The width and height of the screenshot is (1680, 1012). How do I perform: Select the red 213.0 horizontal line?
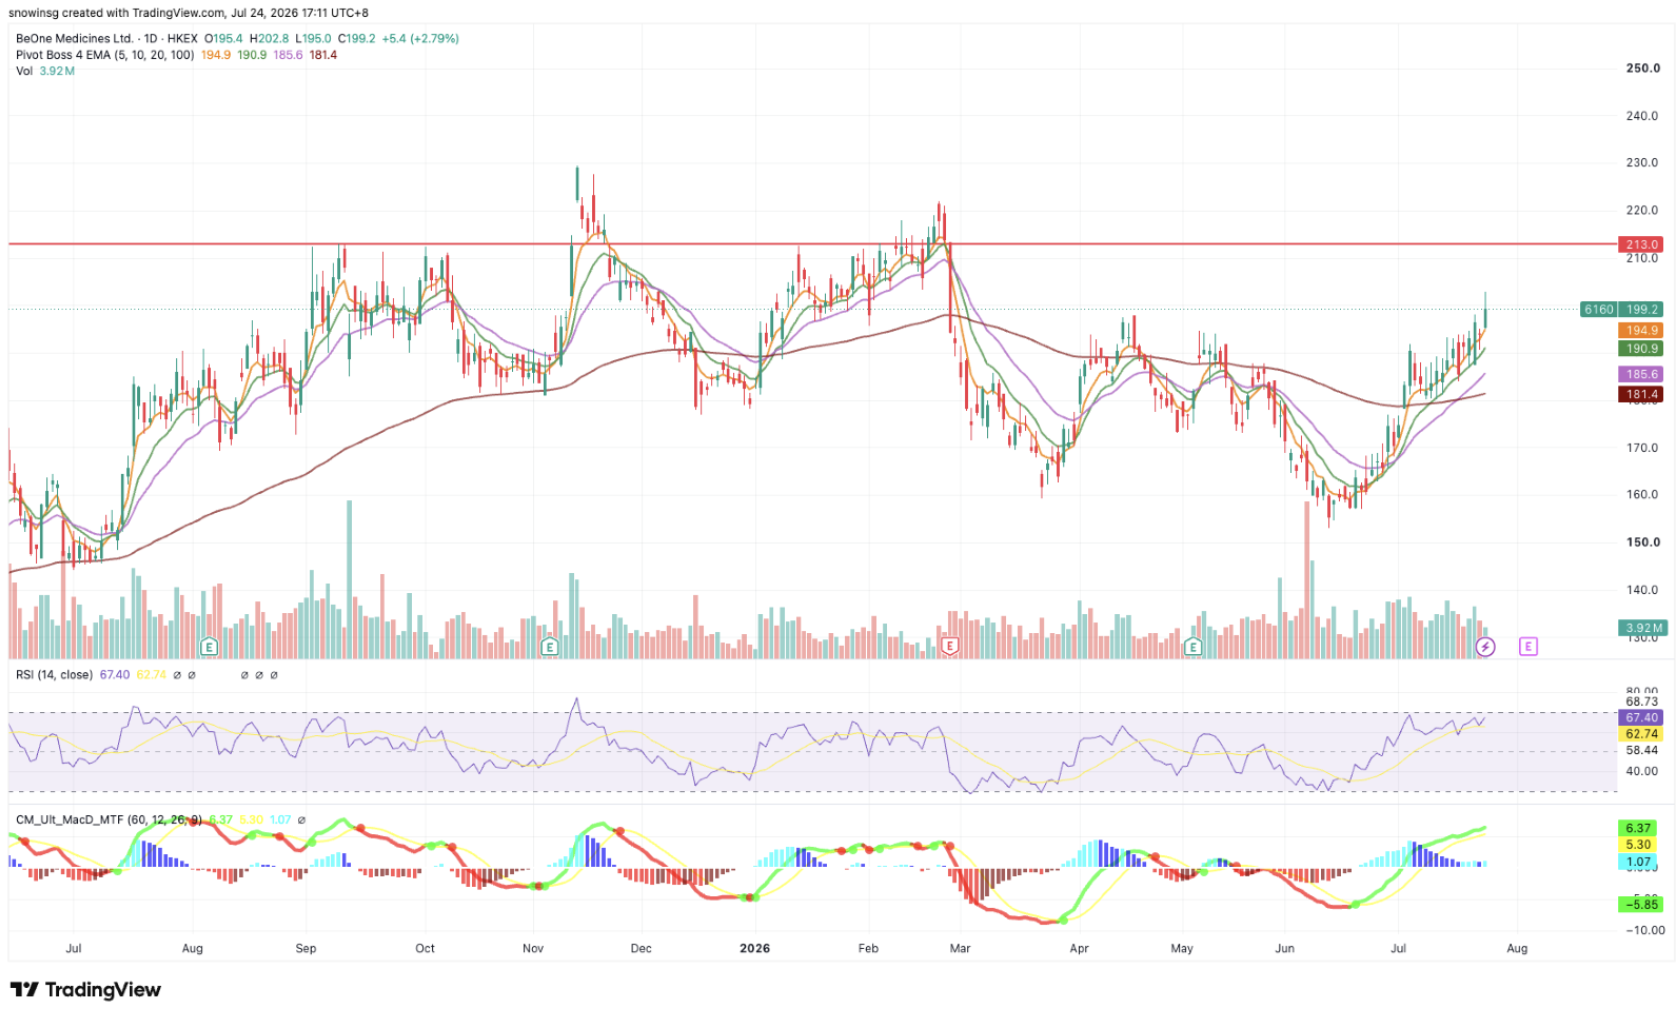pos(812,244)
